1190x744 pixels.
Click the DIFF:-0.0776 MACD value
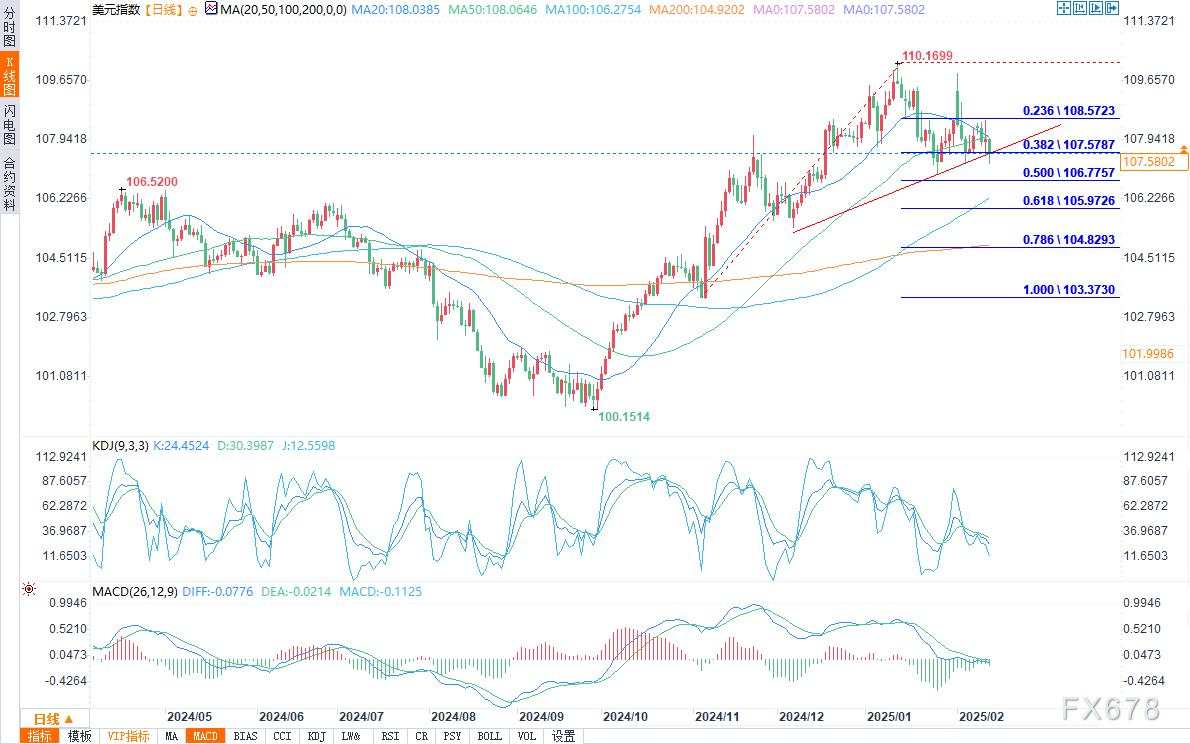pyautogui.click(x=218, y=591)
